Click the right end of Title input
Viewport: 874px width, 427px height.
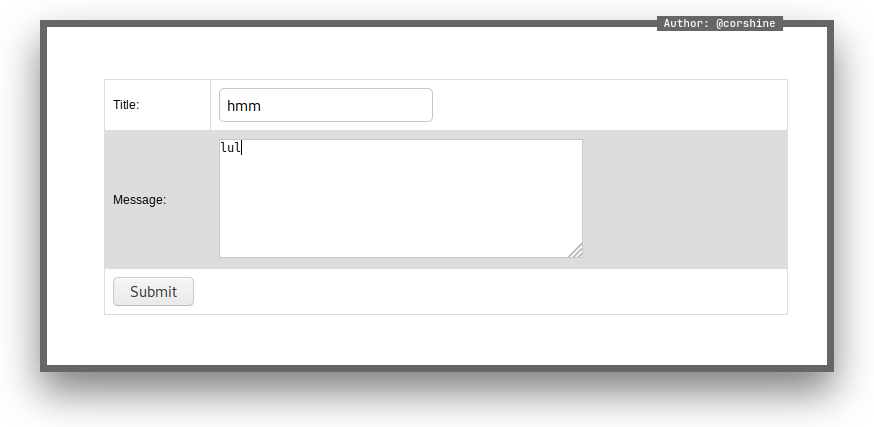pyautogui.click(x=420, y=105)
